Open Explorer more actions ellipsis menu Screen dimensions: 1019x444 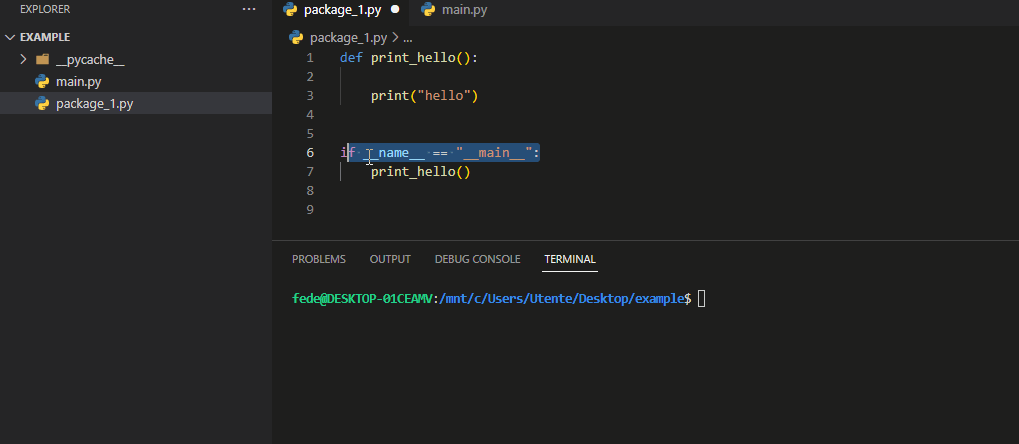(249, 9)
